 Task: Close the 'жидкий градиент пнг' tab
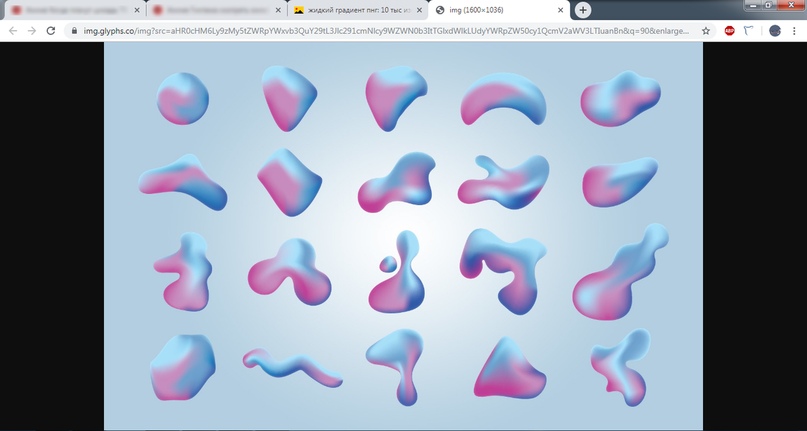(418, 10)
